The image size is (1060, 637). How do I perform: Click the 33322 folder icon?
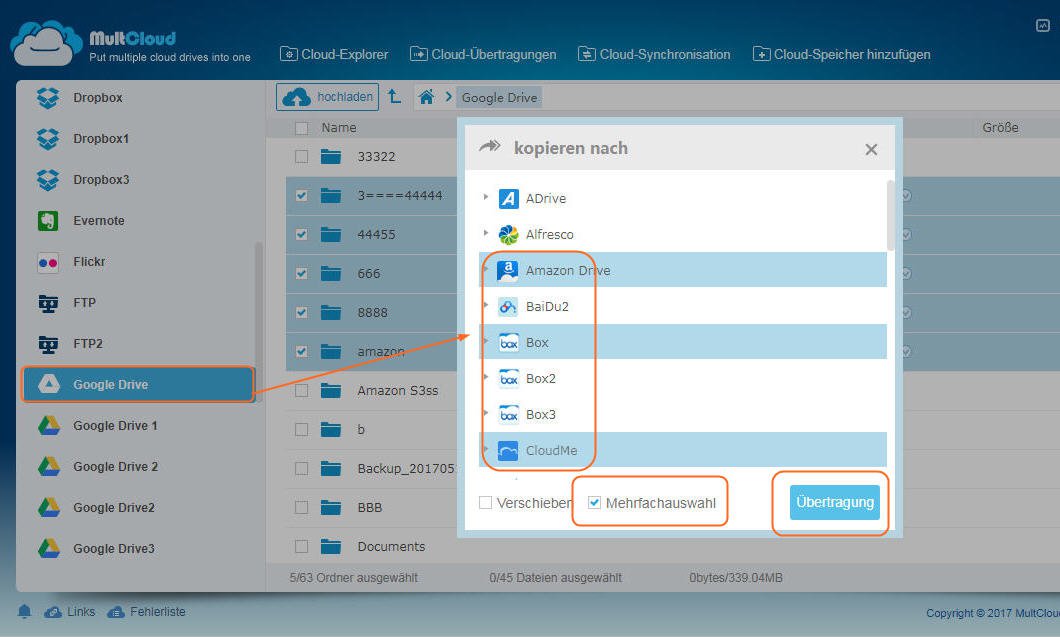point(331,157)
